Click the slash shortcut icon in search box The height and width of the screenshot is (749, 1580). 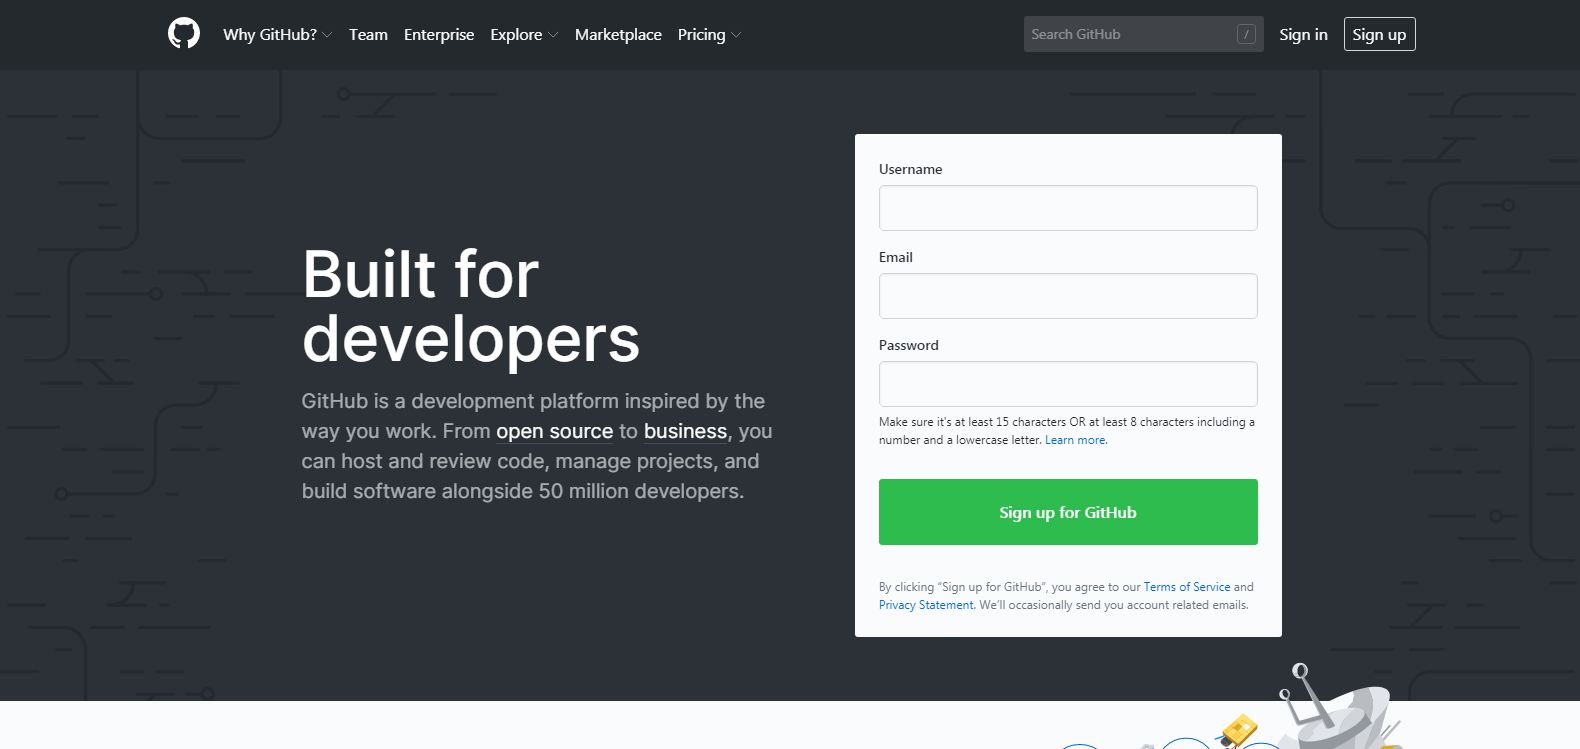(1246, 34)
